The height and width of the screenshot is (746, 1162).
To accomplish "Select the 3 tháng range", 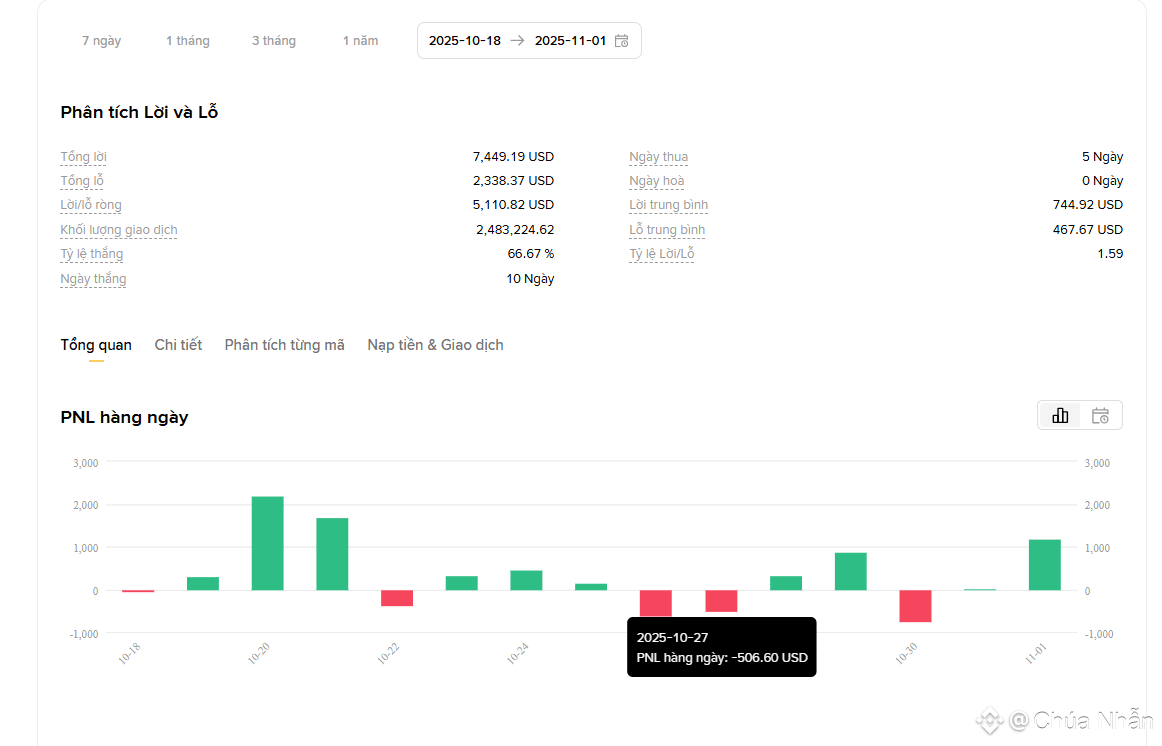I will [273, 41].
